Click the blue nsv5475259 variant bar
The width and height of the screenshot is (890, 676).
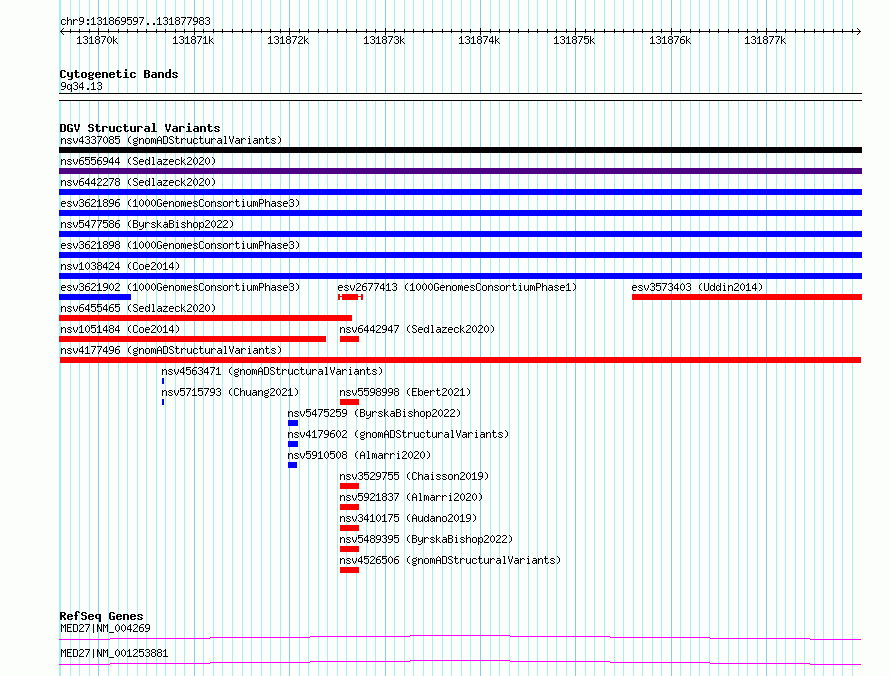coord(293,423)
